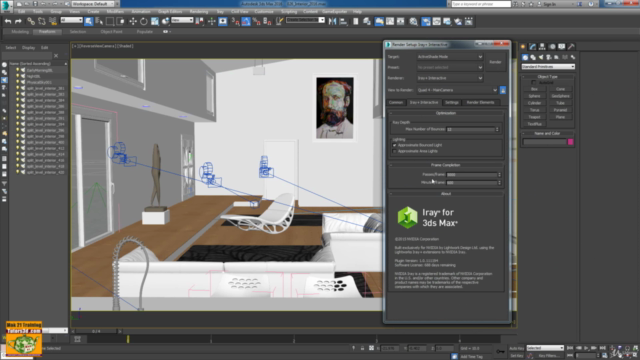Open the selection filter All dropdown
The height and width of the screenshot is (360, 640).
(x=71, y=20)
